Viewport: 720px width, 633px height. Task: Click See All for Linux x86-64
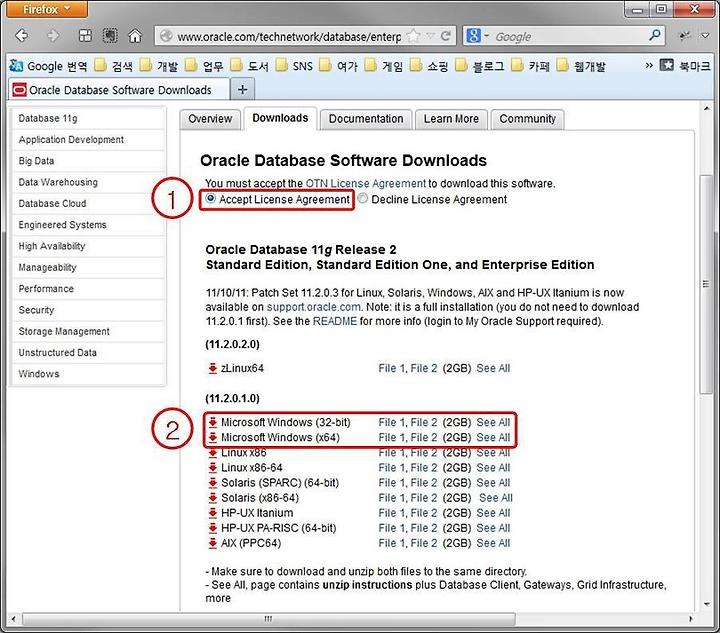[493, 468]
